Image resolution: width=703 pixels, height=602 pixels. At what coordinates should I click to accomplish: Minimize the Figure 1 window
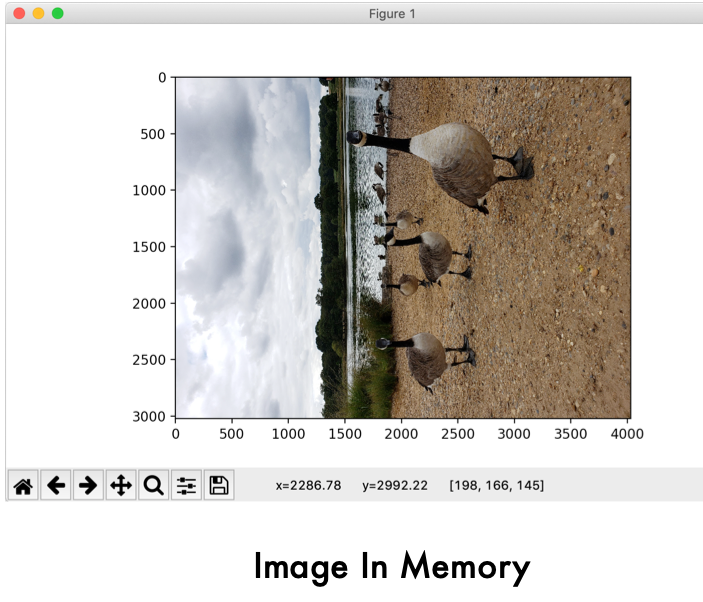[x=38, y=13]
